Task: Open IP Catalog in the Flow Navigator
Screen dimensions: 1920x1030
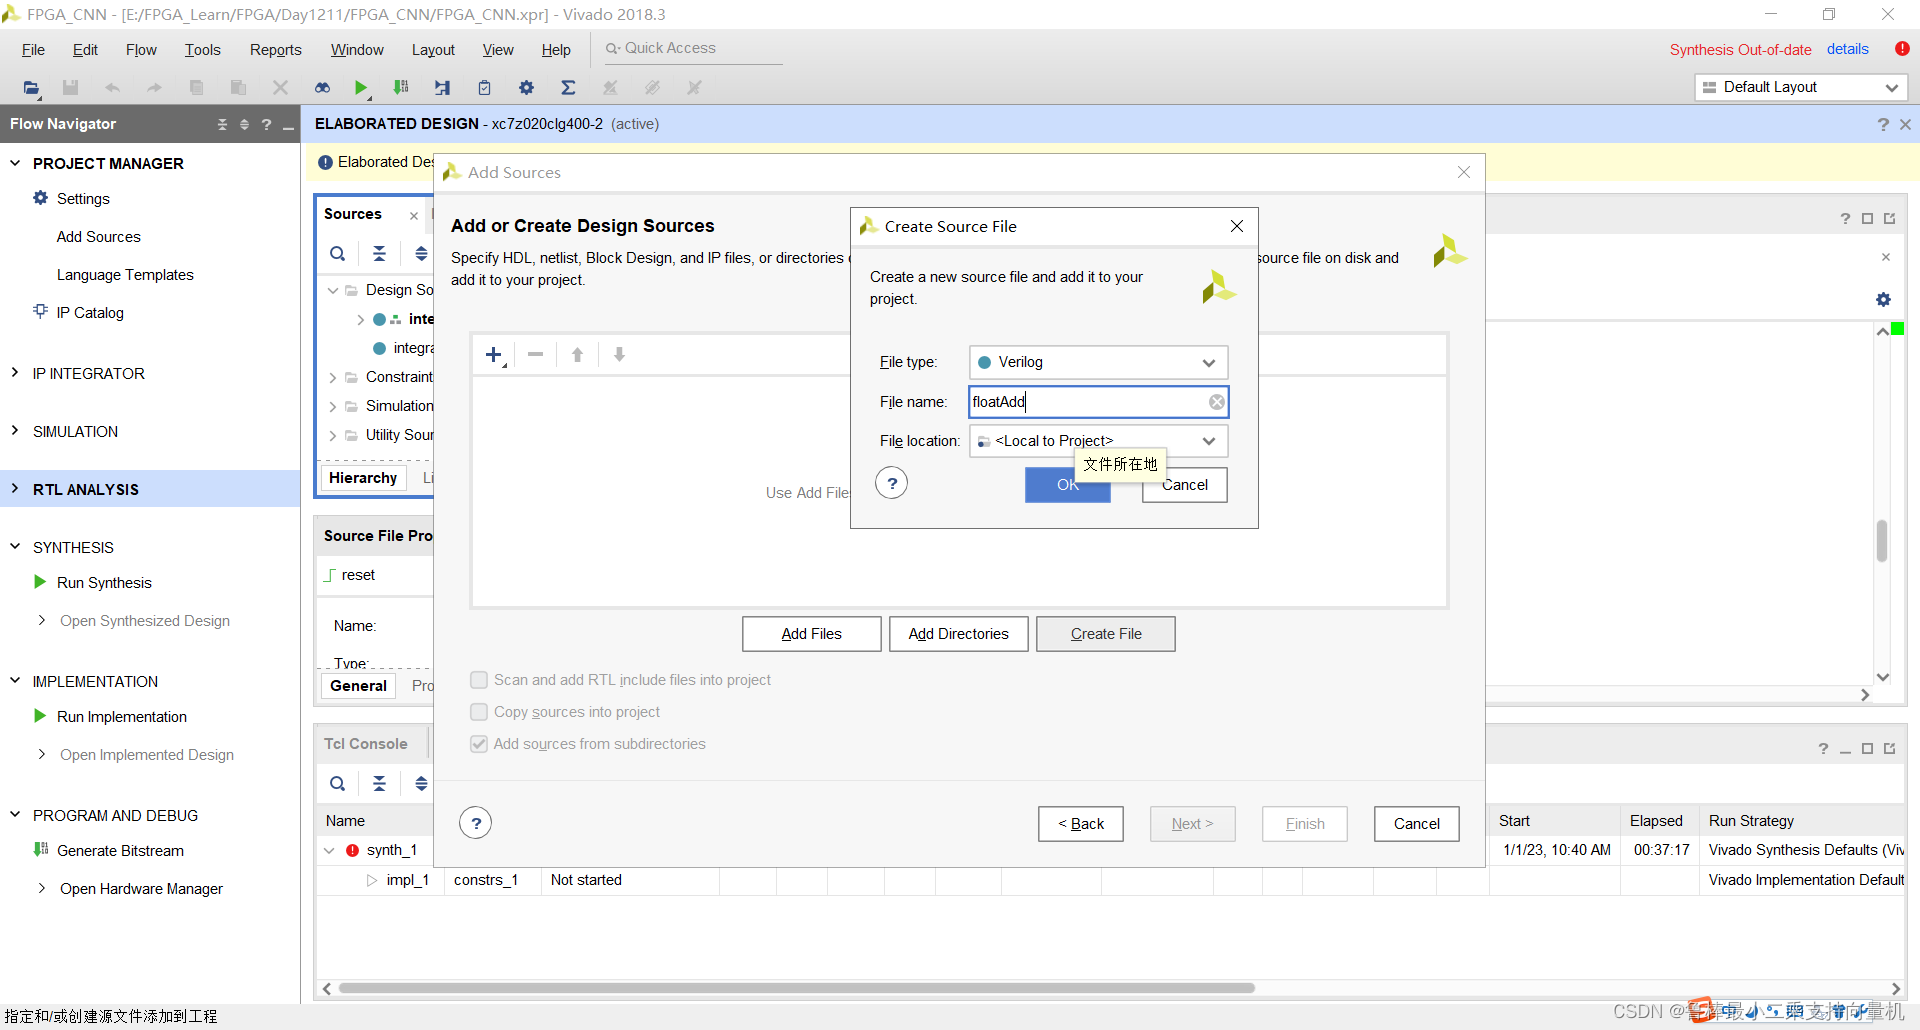Action: pyautogui.click(x=90, y=313)
